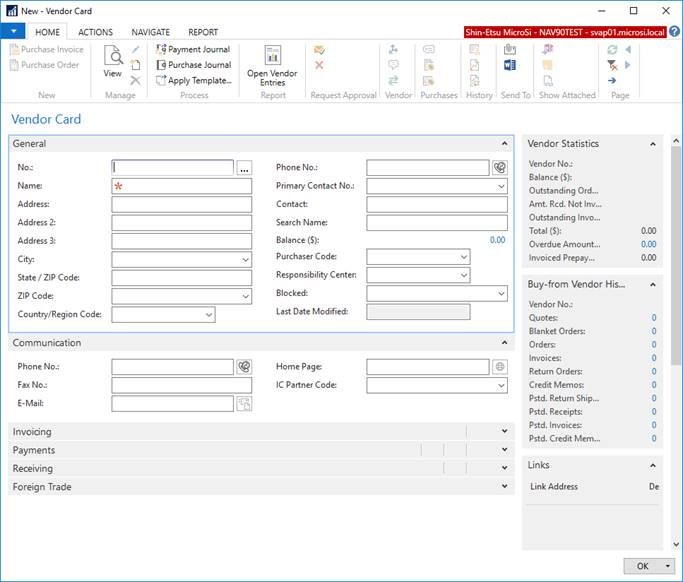Expand the Foreign Trade section
The image size is (683, 582).
[504, 486]
